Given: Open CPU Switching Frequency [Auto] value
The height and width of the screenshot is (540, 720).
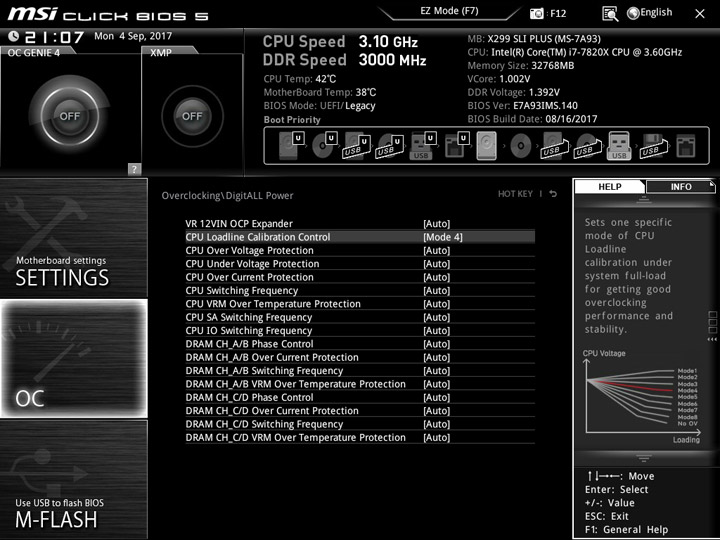Looking at the screenshot, I should 437,290.
